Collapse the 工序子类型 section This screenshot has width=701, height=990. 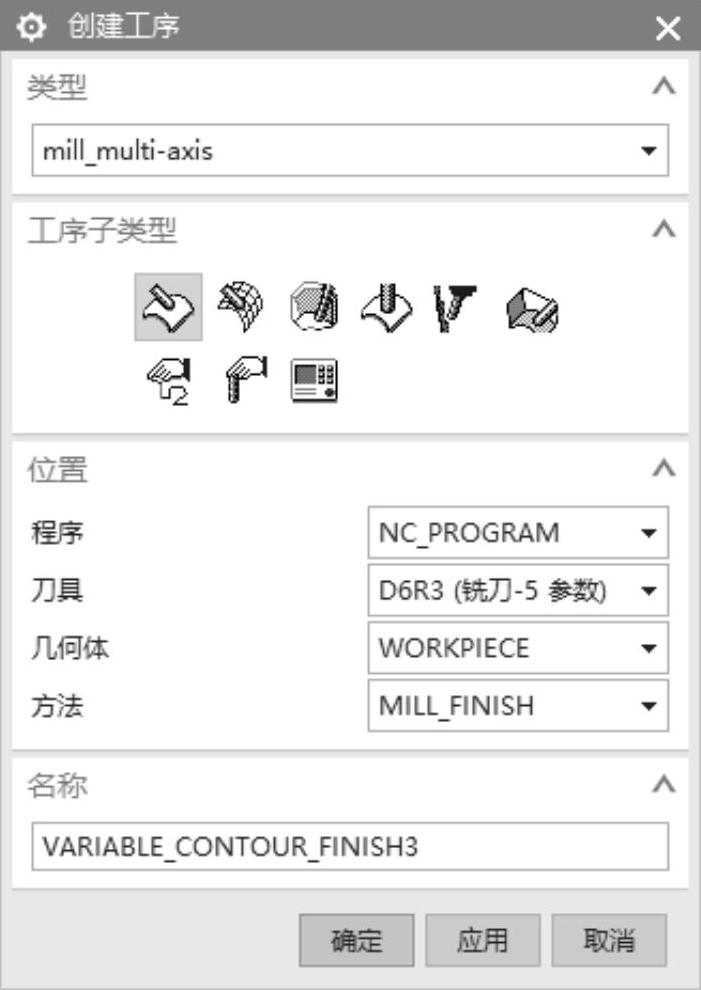click(664, 229)
